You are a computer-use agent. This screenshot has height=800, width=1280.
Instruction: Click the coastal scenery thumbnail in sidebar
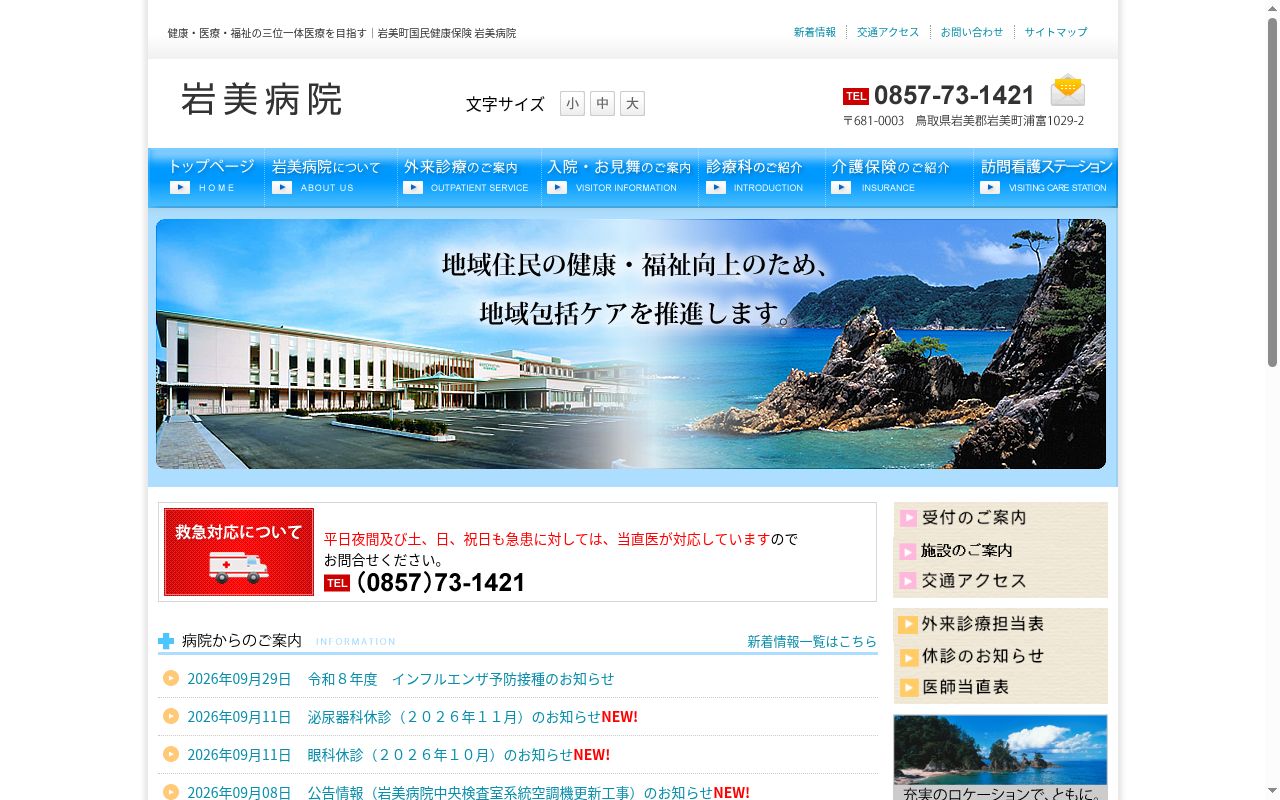click(x=1000, y=757)
